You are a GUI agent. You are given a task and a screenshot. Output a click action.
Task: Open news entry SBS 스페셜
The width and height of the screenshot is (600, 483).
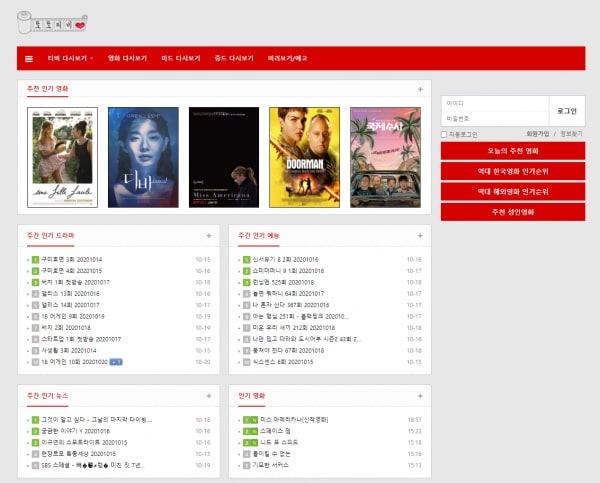tap(93, 465)
